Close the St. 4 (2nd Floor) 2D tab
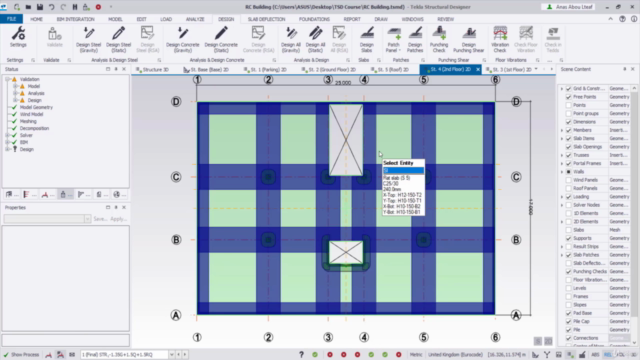The height and width of the screenshot is (360, 640). [x=478, y=69]
